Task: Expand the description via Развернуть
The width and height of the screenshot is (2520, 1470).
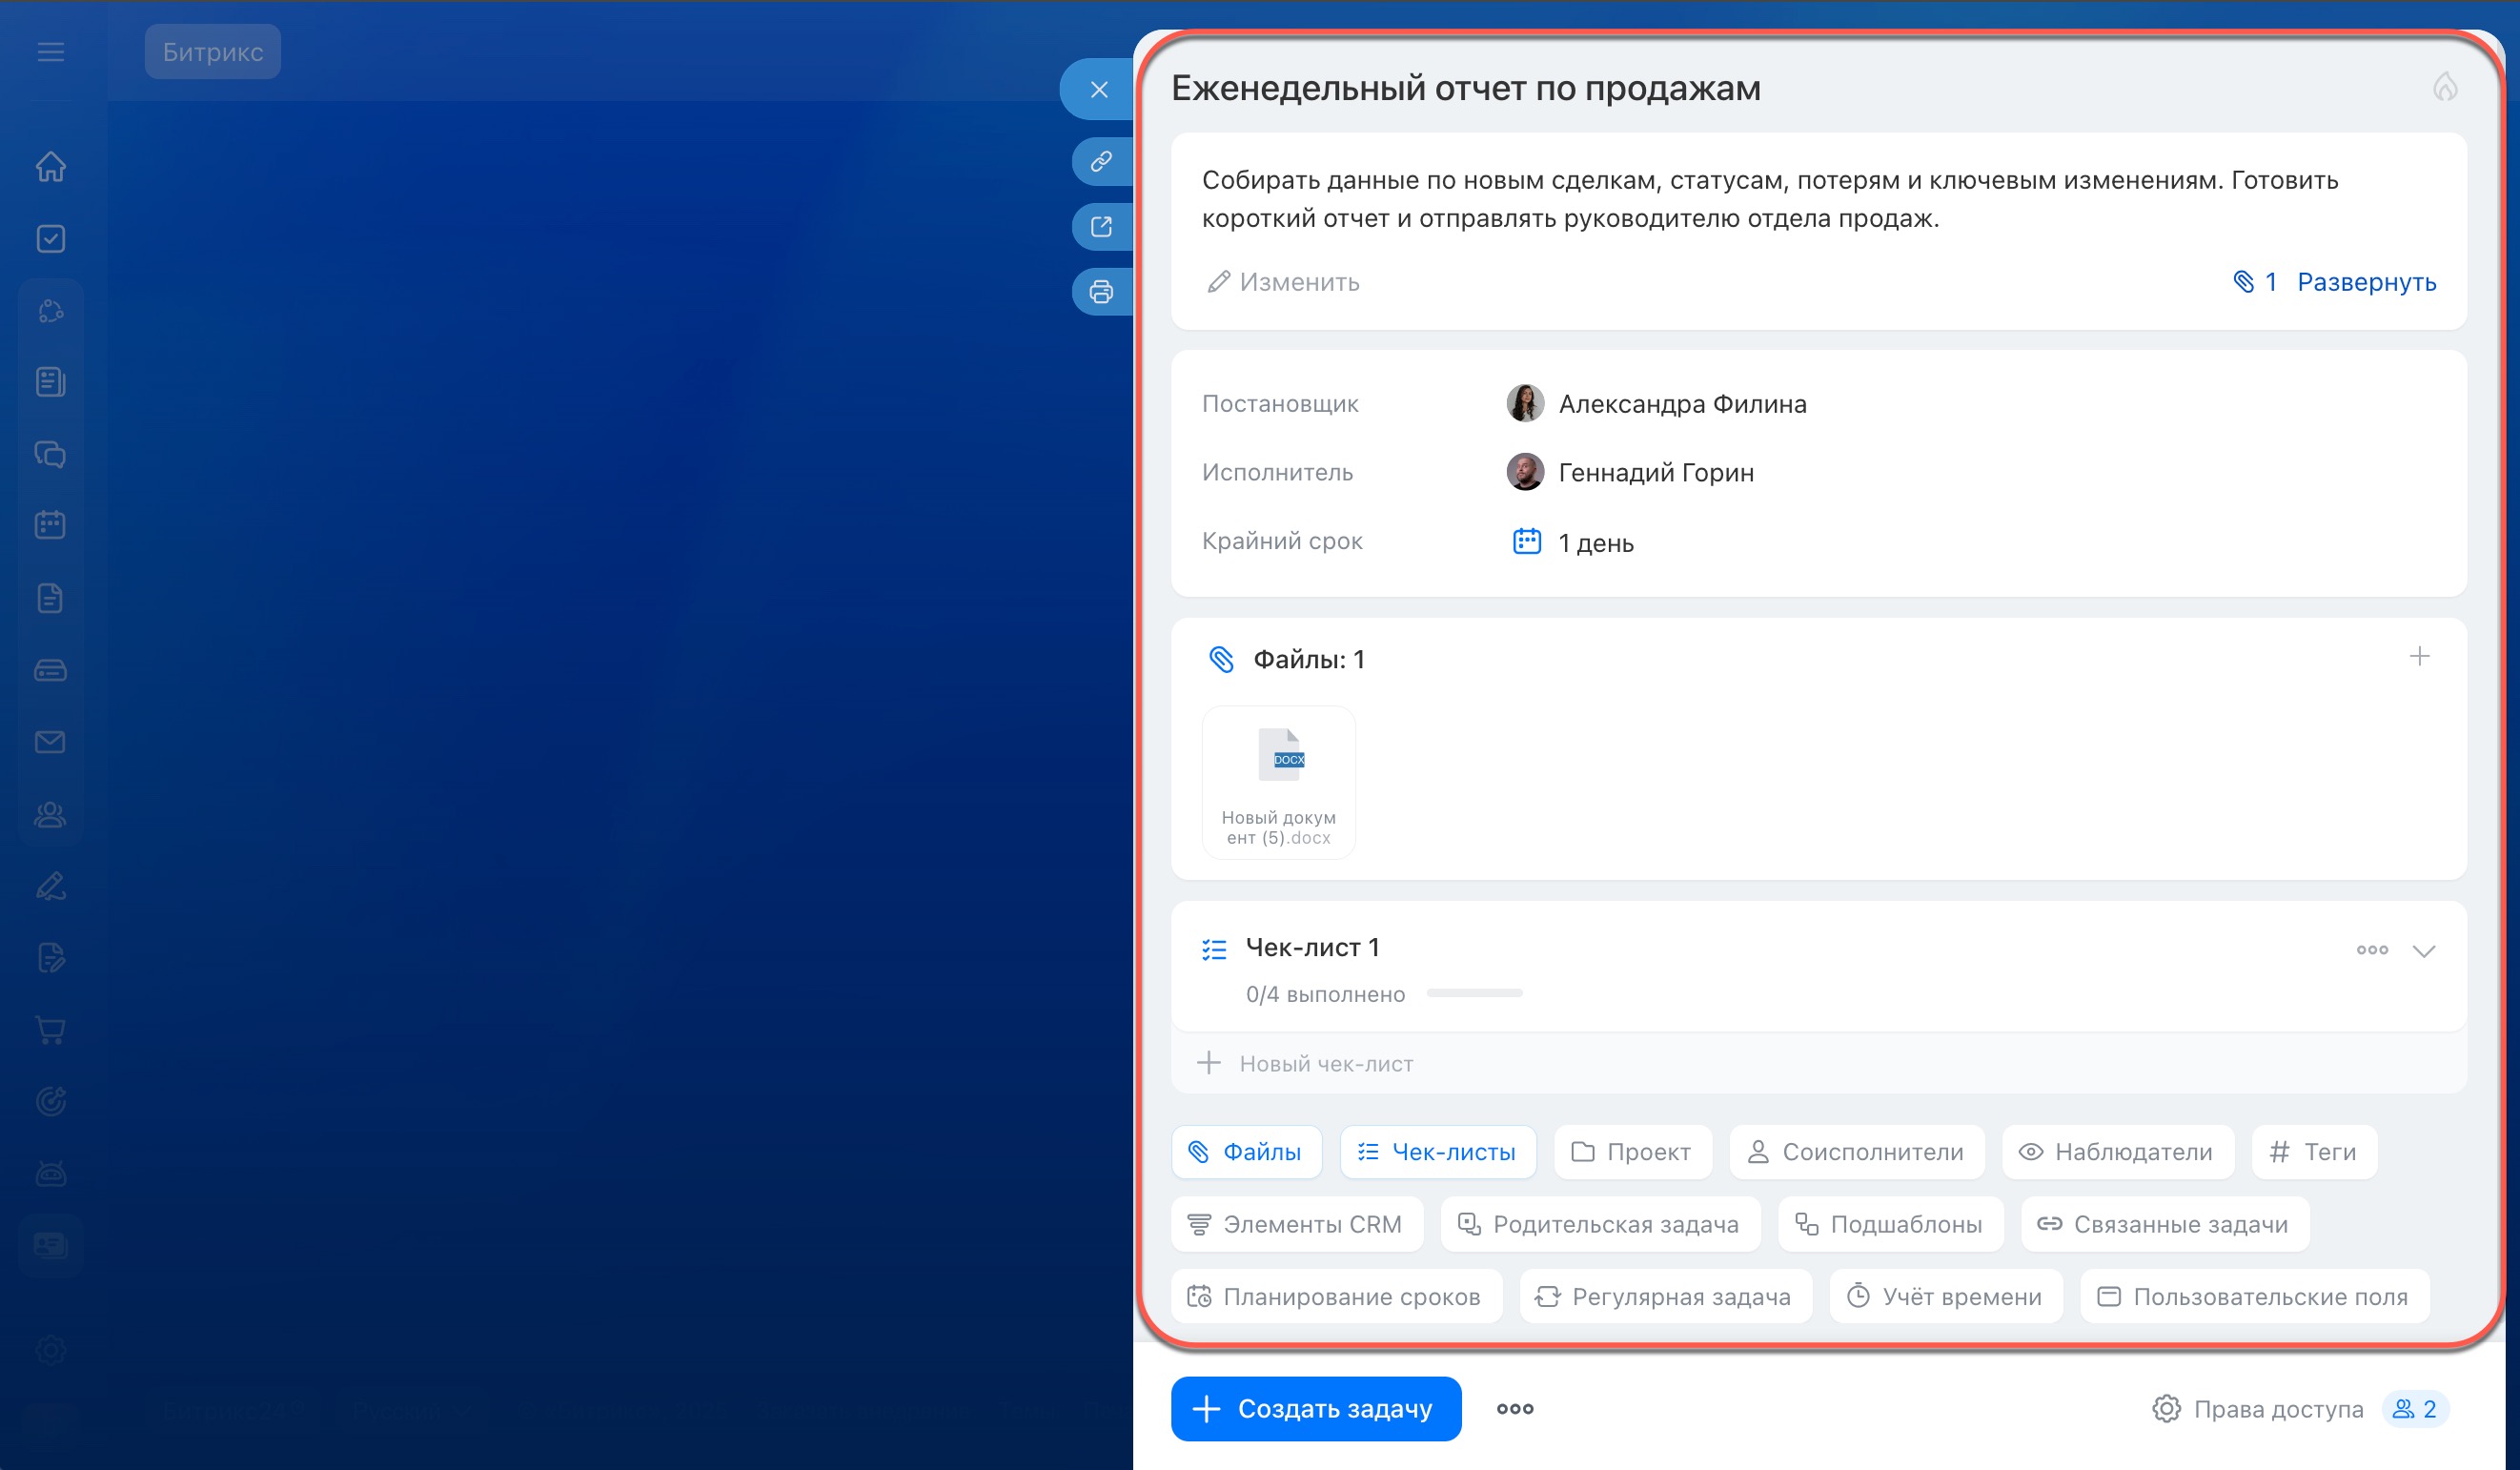Action: [2365, 282]
